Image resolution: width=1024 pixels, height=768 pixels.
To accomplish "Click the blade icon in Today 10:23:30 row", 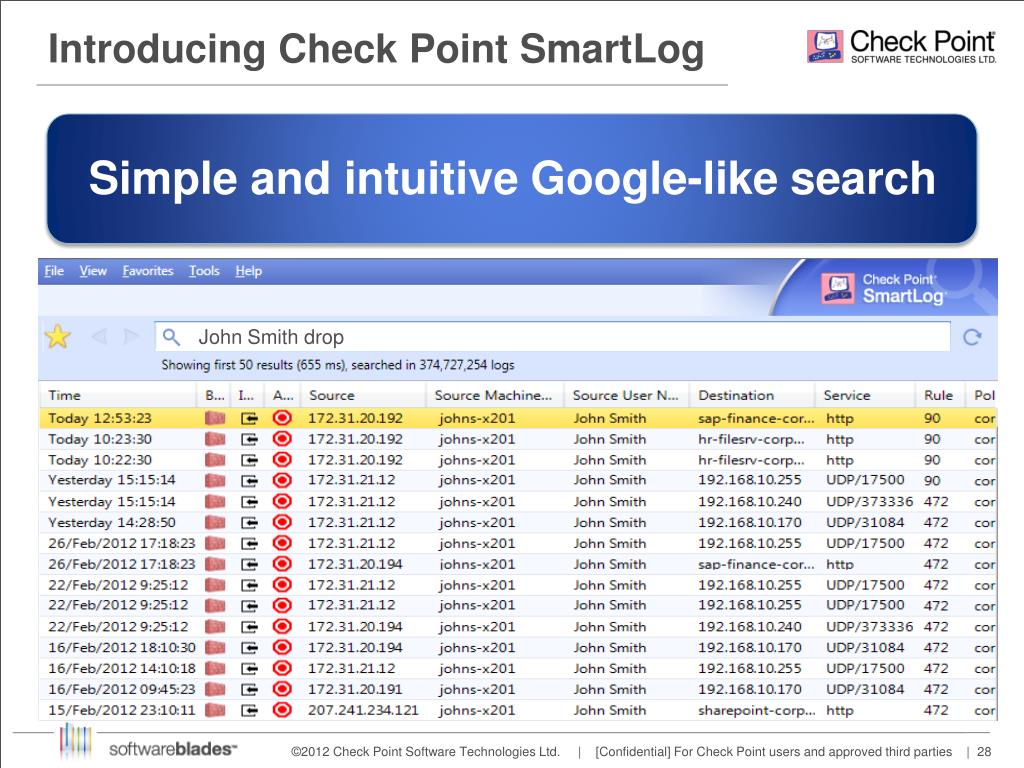I will click(214, 439).
